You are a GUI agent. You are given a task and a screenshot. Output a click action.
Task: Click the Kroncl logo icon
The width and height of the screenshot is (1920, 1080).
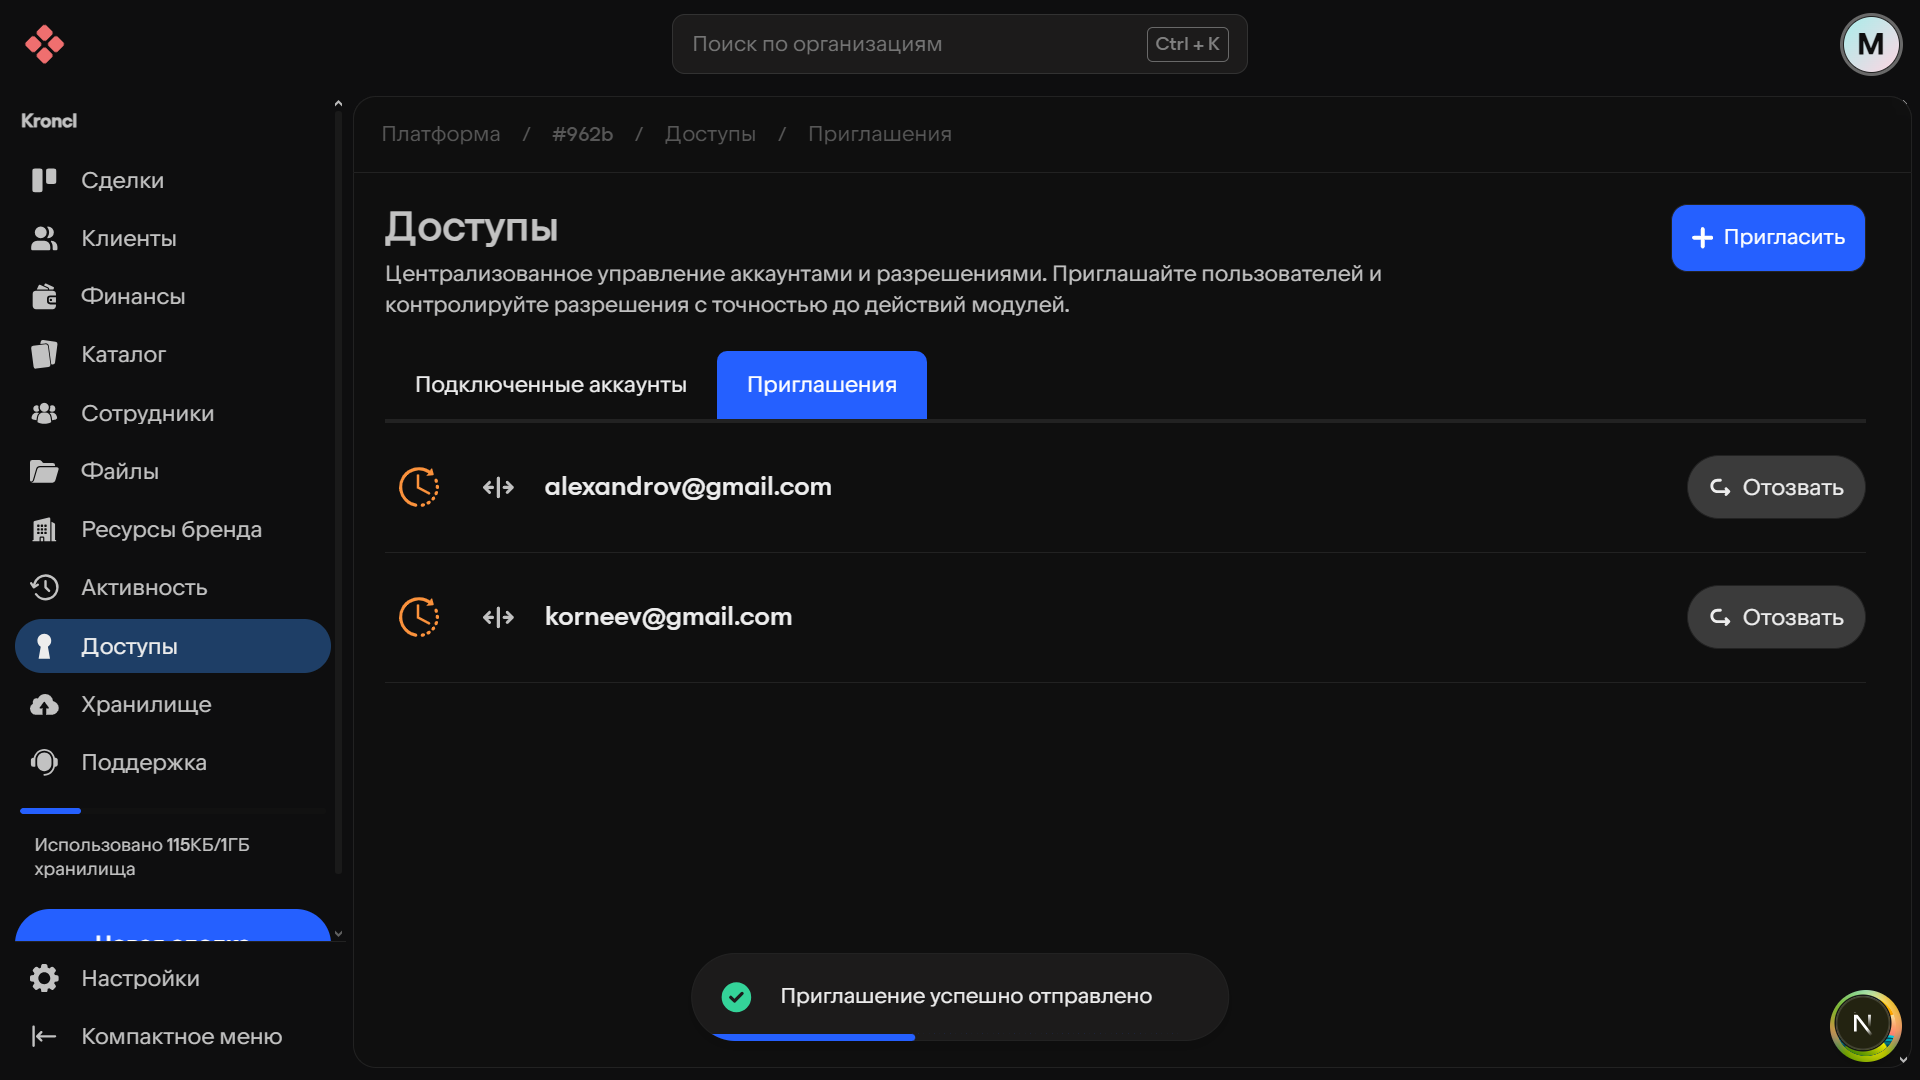(x=44, y=44)
